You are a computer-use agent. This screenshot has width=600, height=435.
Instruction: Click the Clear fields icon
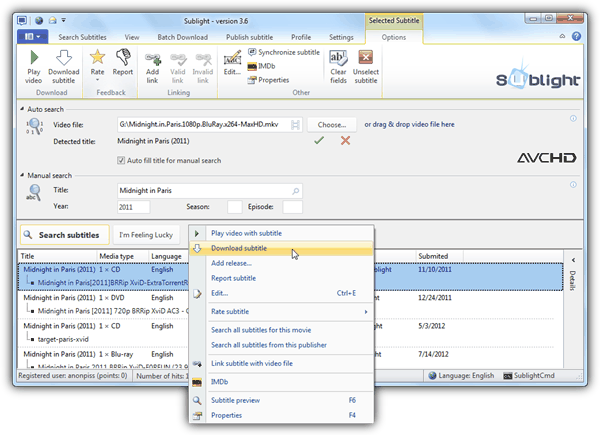tap(338, 58)
